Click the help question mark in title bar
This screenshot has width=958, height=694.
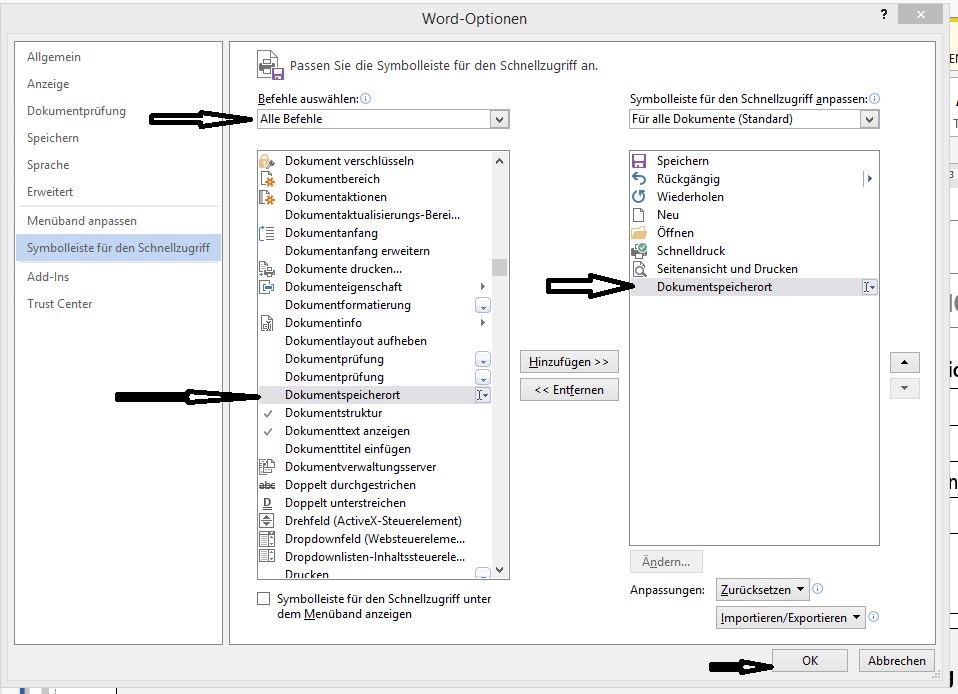(883, 15)
